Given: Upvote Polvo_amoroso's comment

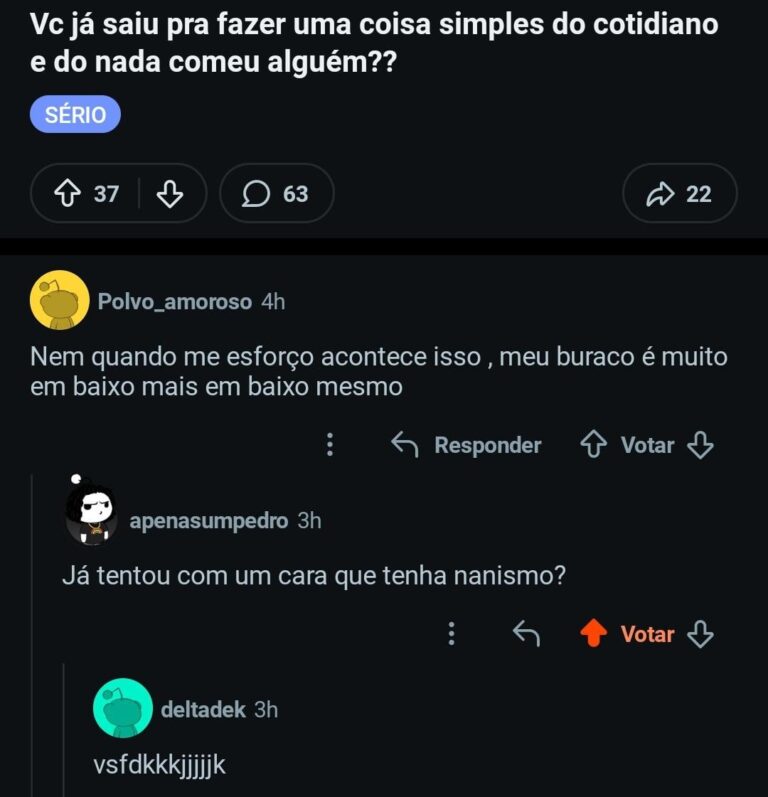Looking at the screenshot, I should tap(594, 445).
